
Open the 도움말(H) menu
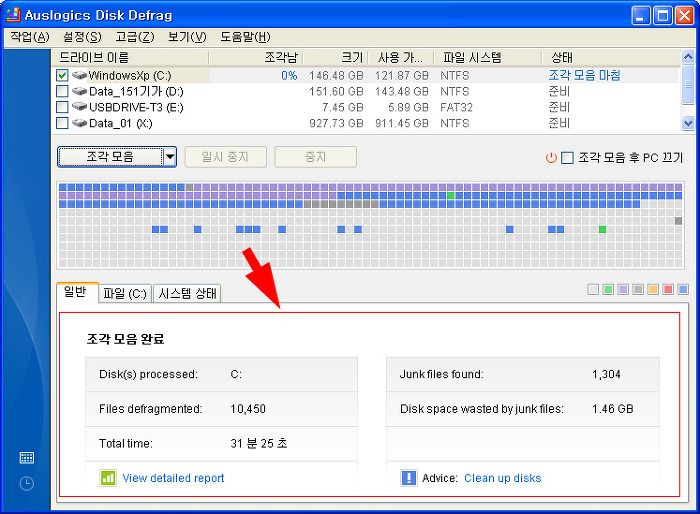[245, 37]
